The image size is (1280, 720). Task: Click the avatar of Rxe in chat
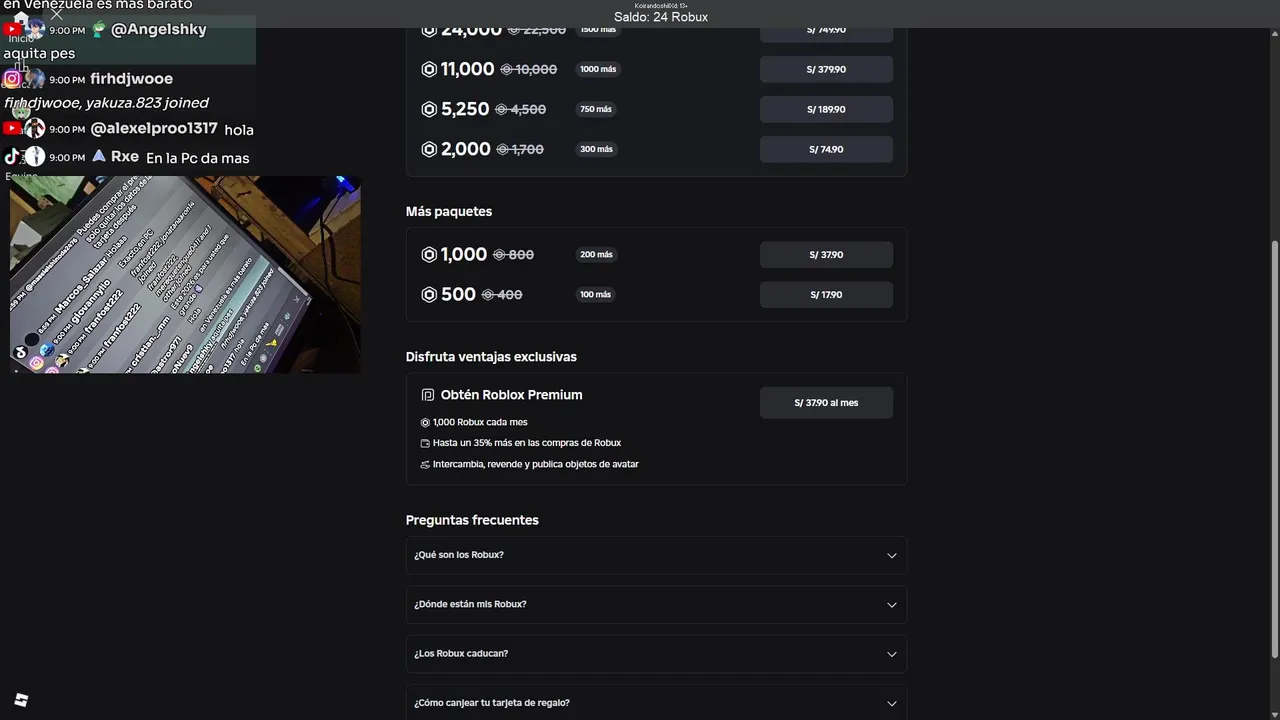coord(35,157)
